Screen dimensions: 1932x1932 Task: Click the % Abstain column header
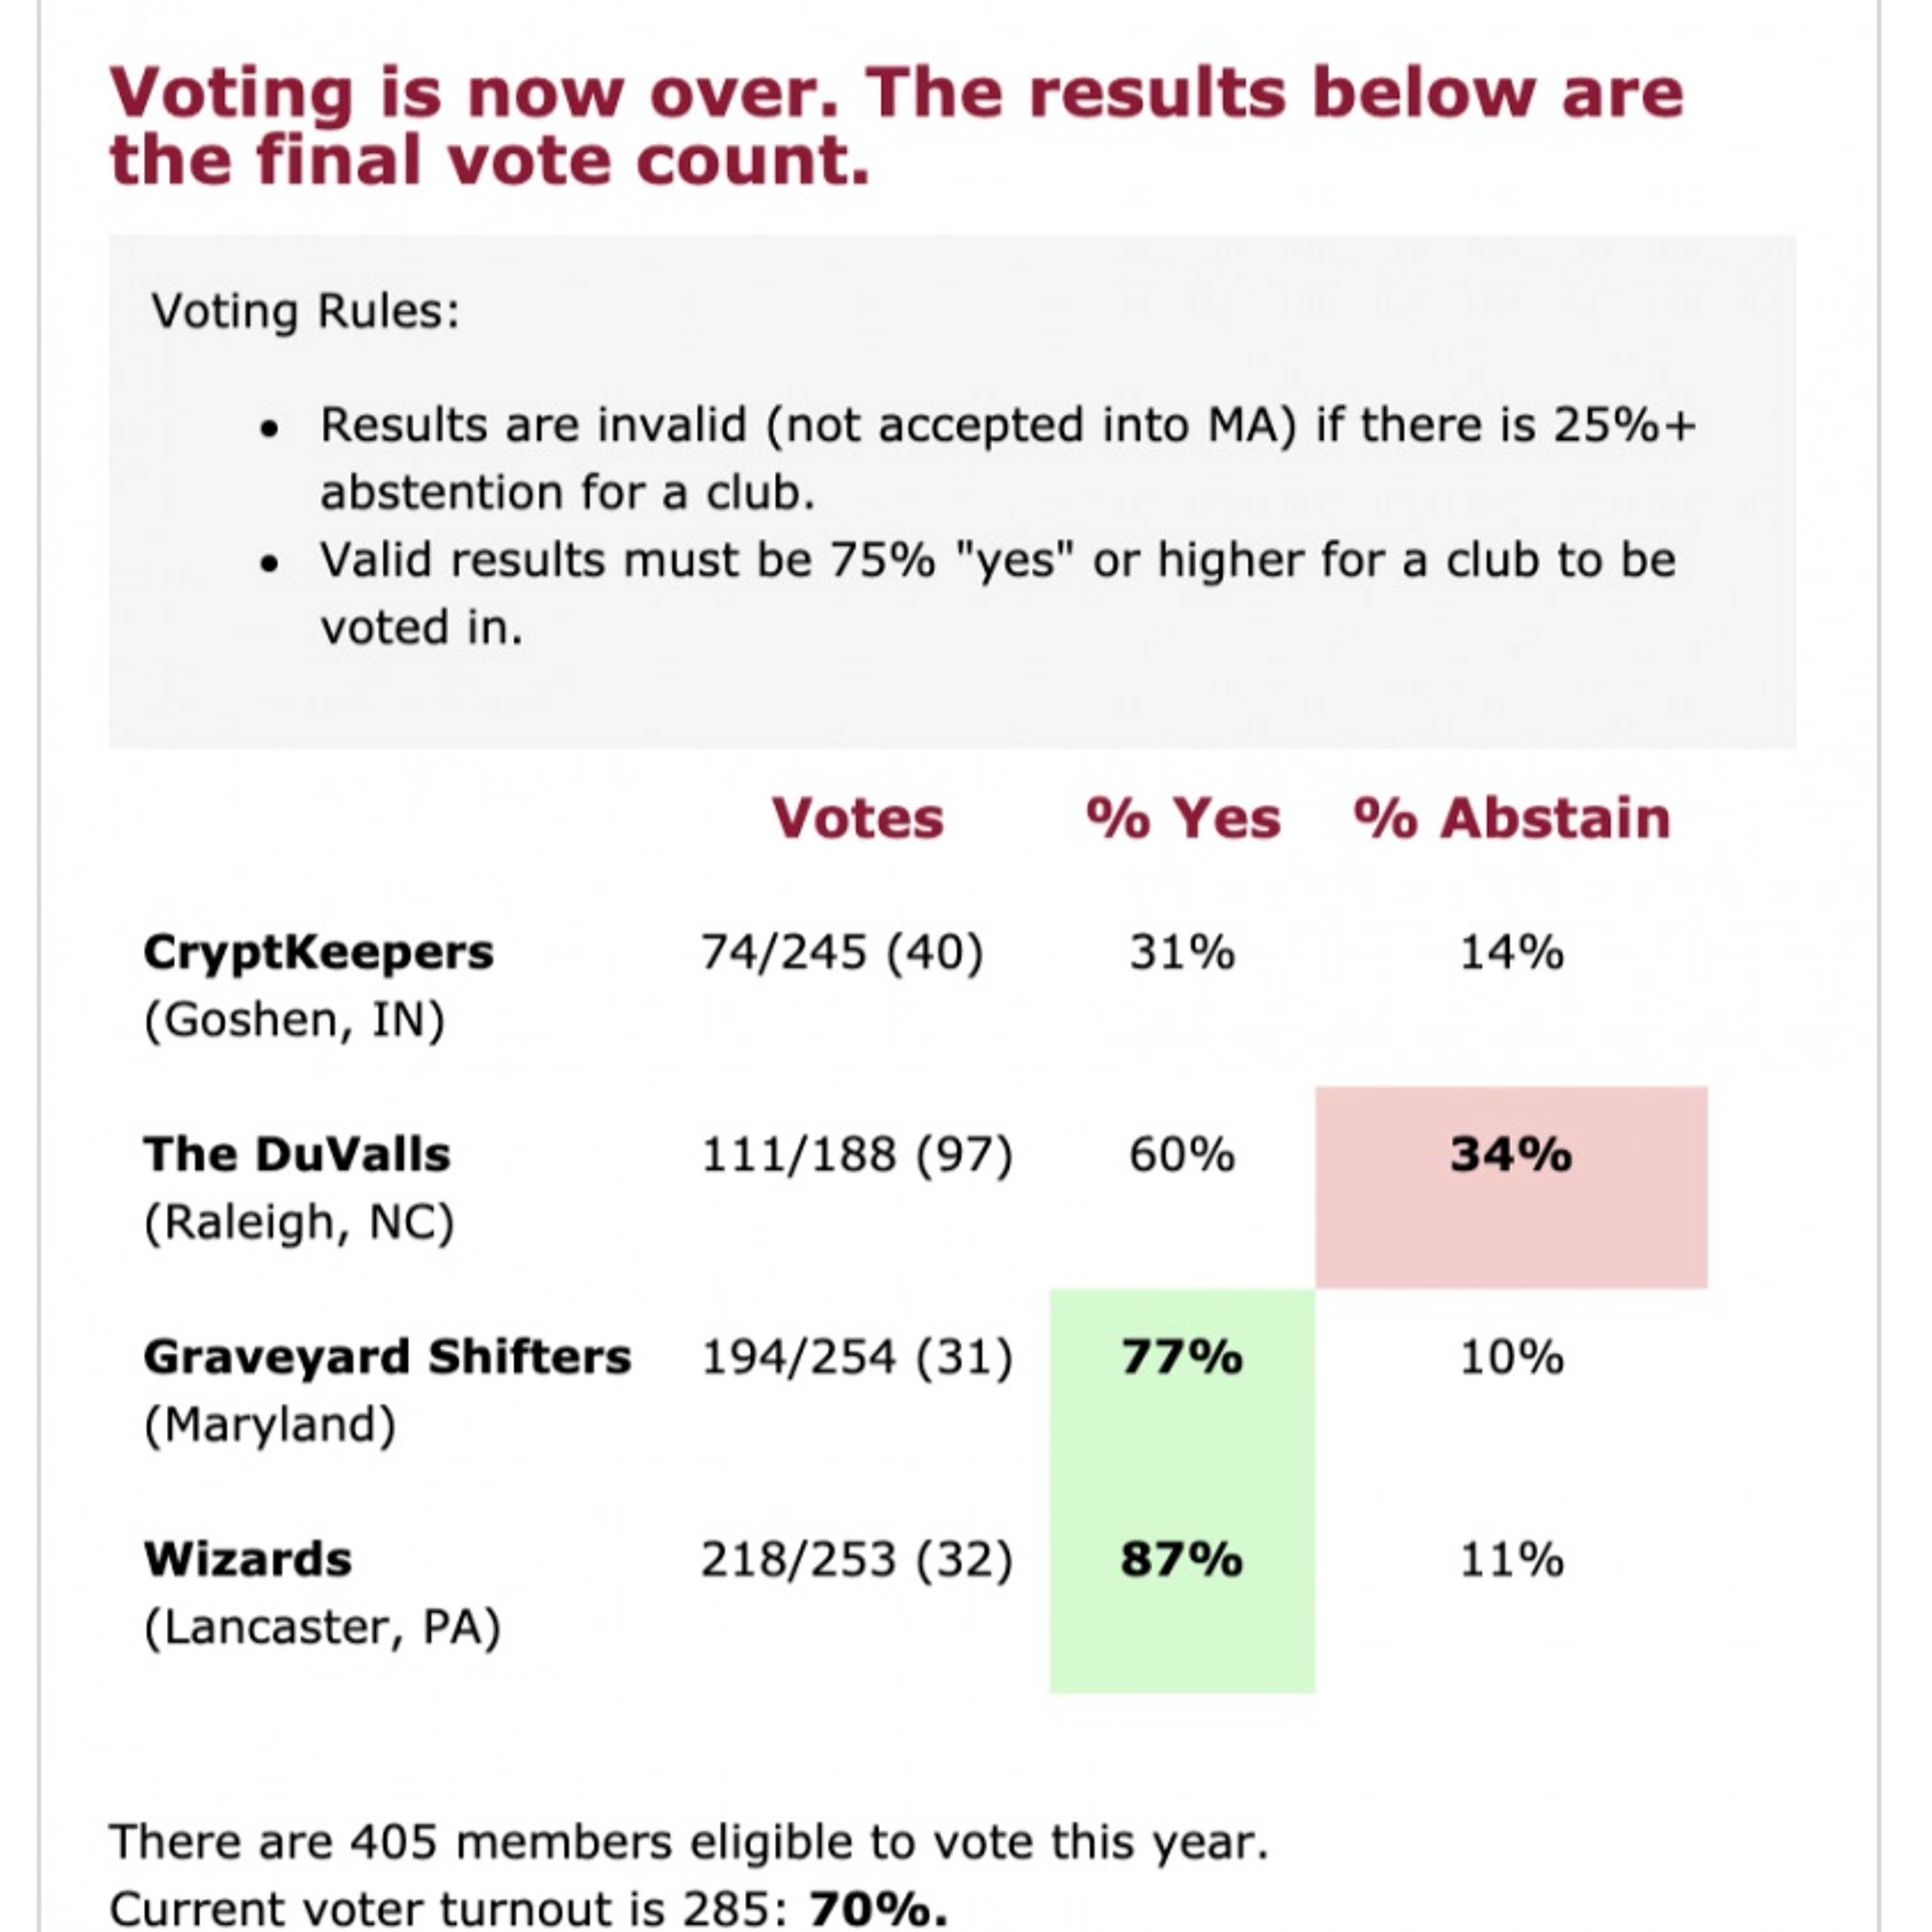pos(1511,818)
